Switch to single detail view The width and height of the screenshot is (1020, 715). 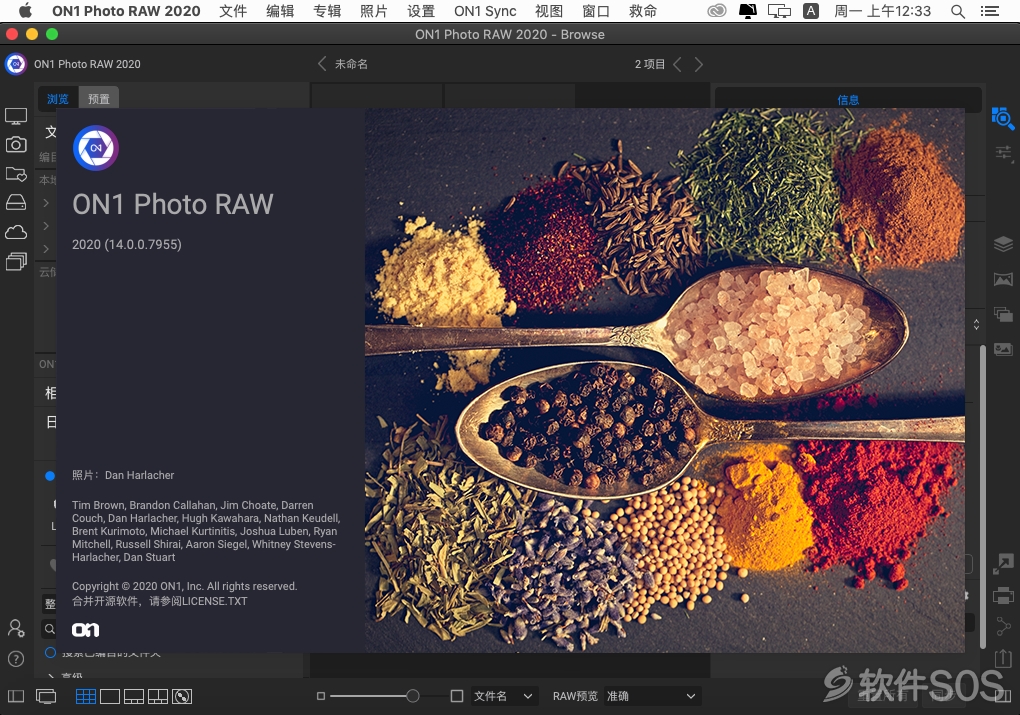coord(110,696)
